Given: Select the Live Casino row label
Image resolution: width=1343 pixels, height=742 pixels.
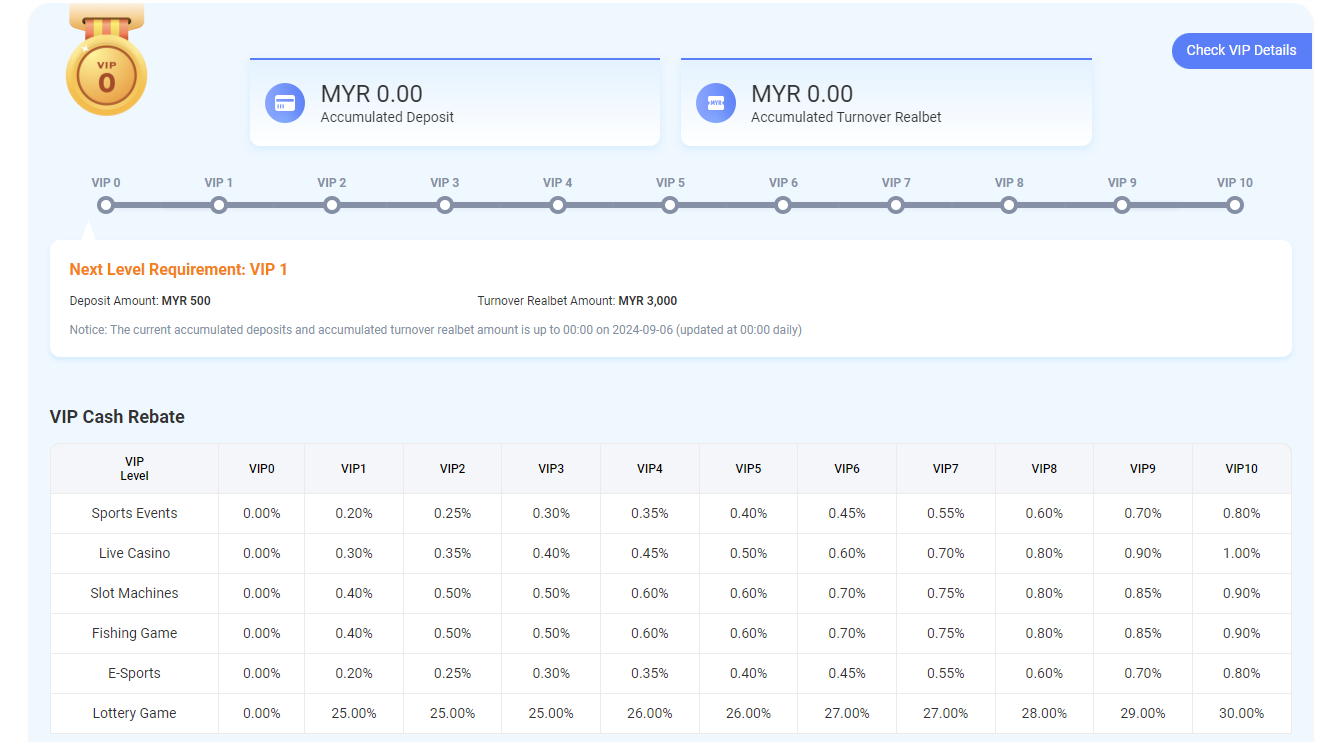Looking at the screenshot, I should click(134, 553).
